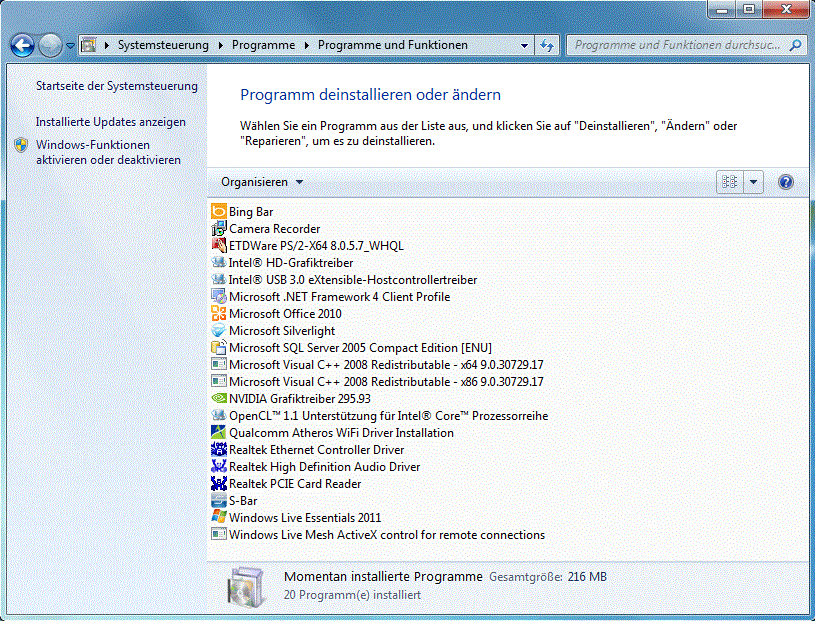Image resolution: width=815 pixels, height=621 pixels.
Task: Expand the arrow before Systemsteuerung breadcrumb
Action: 107,46
